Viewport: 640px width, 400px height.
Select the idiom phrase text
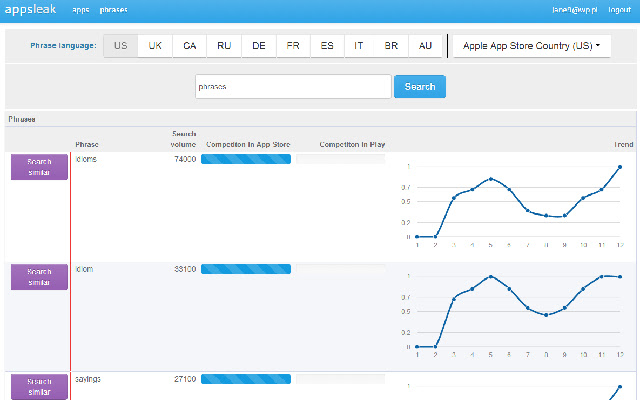(84, 269)
